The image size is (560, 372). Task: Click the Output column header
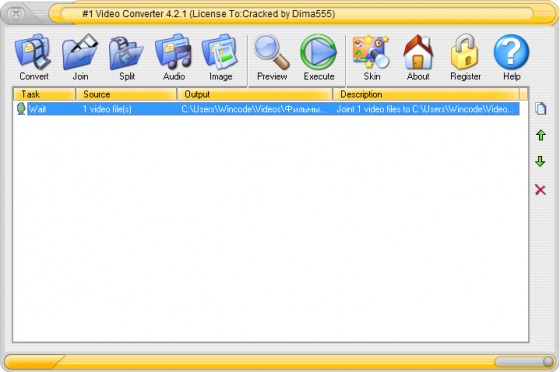255,94
